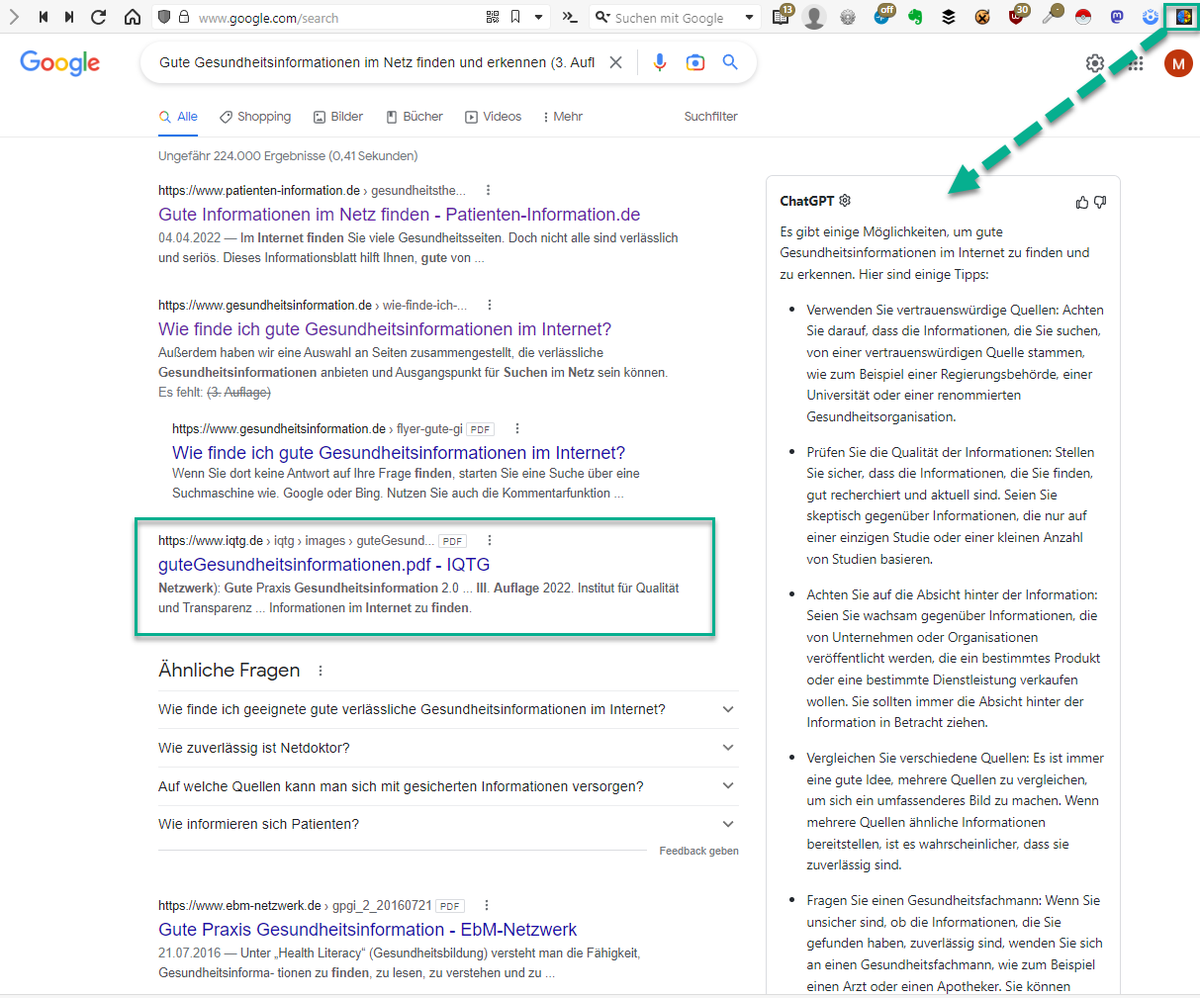The height and width of the screenshot is (998, 1200).
Task: Open guteGesundheitsinformationen.pdf IQTG result
Action: point(324,565)
